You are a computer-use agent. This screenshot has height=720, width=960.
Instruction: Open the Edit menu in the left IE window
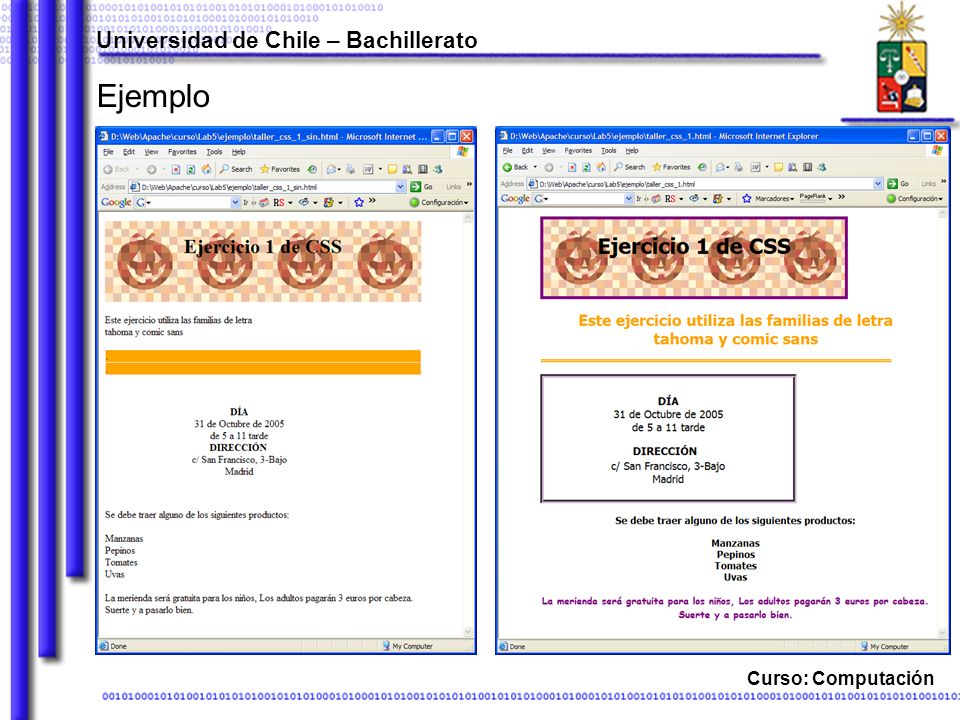pos(129,152)
